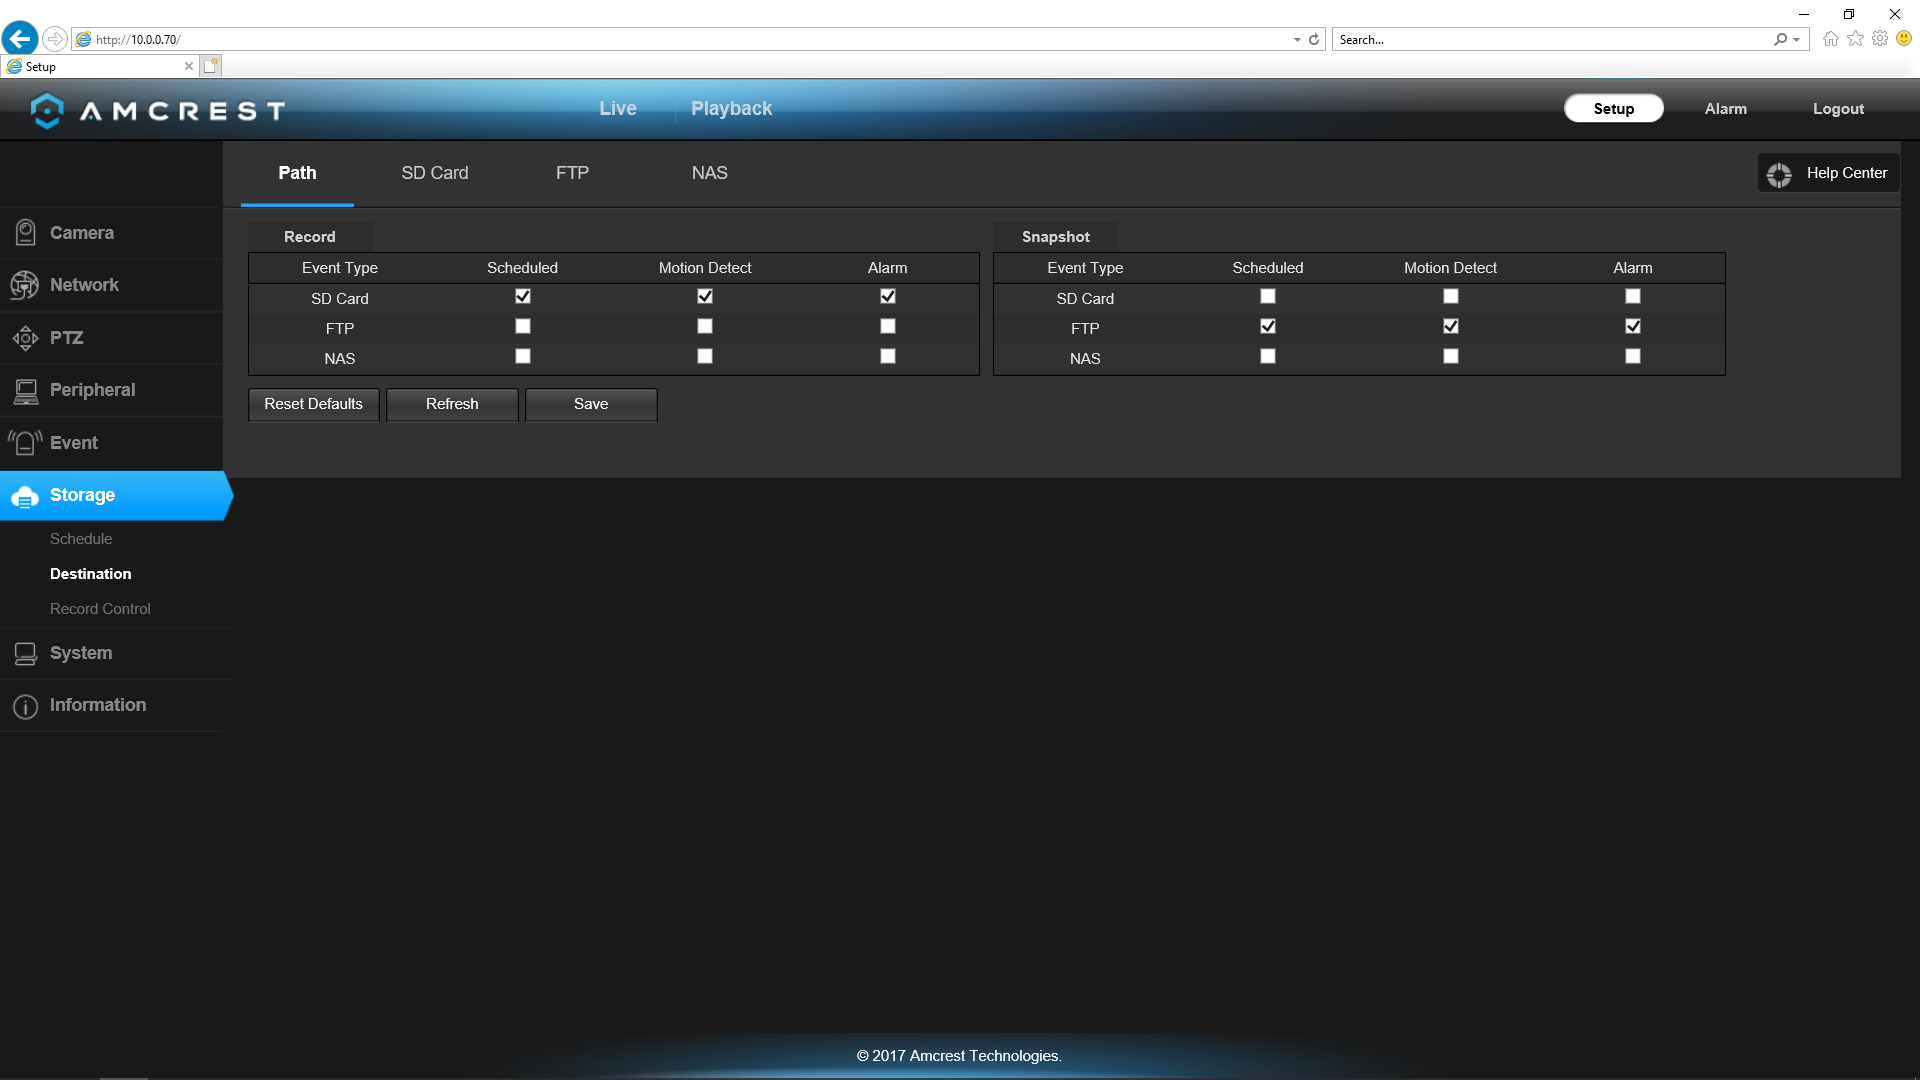Click the search magnifier icon
This screenshot has width=1920, height=1080.
pyautogui.click(x=1780, y=40)
